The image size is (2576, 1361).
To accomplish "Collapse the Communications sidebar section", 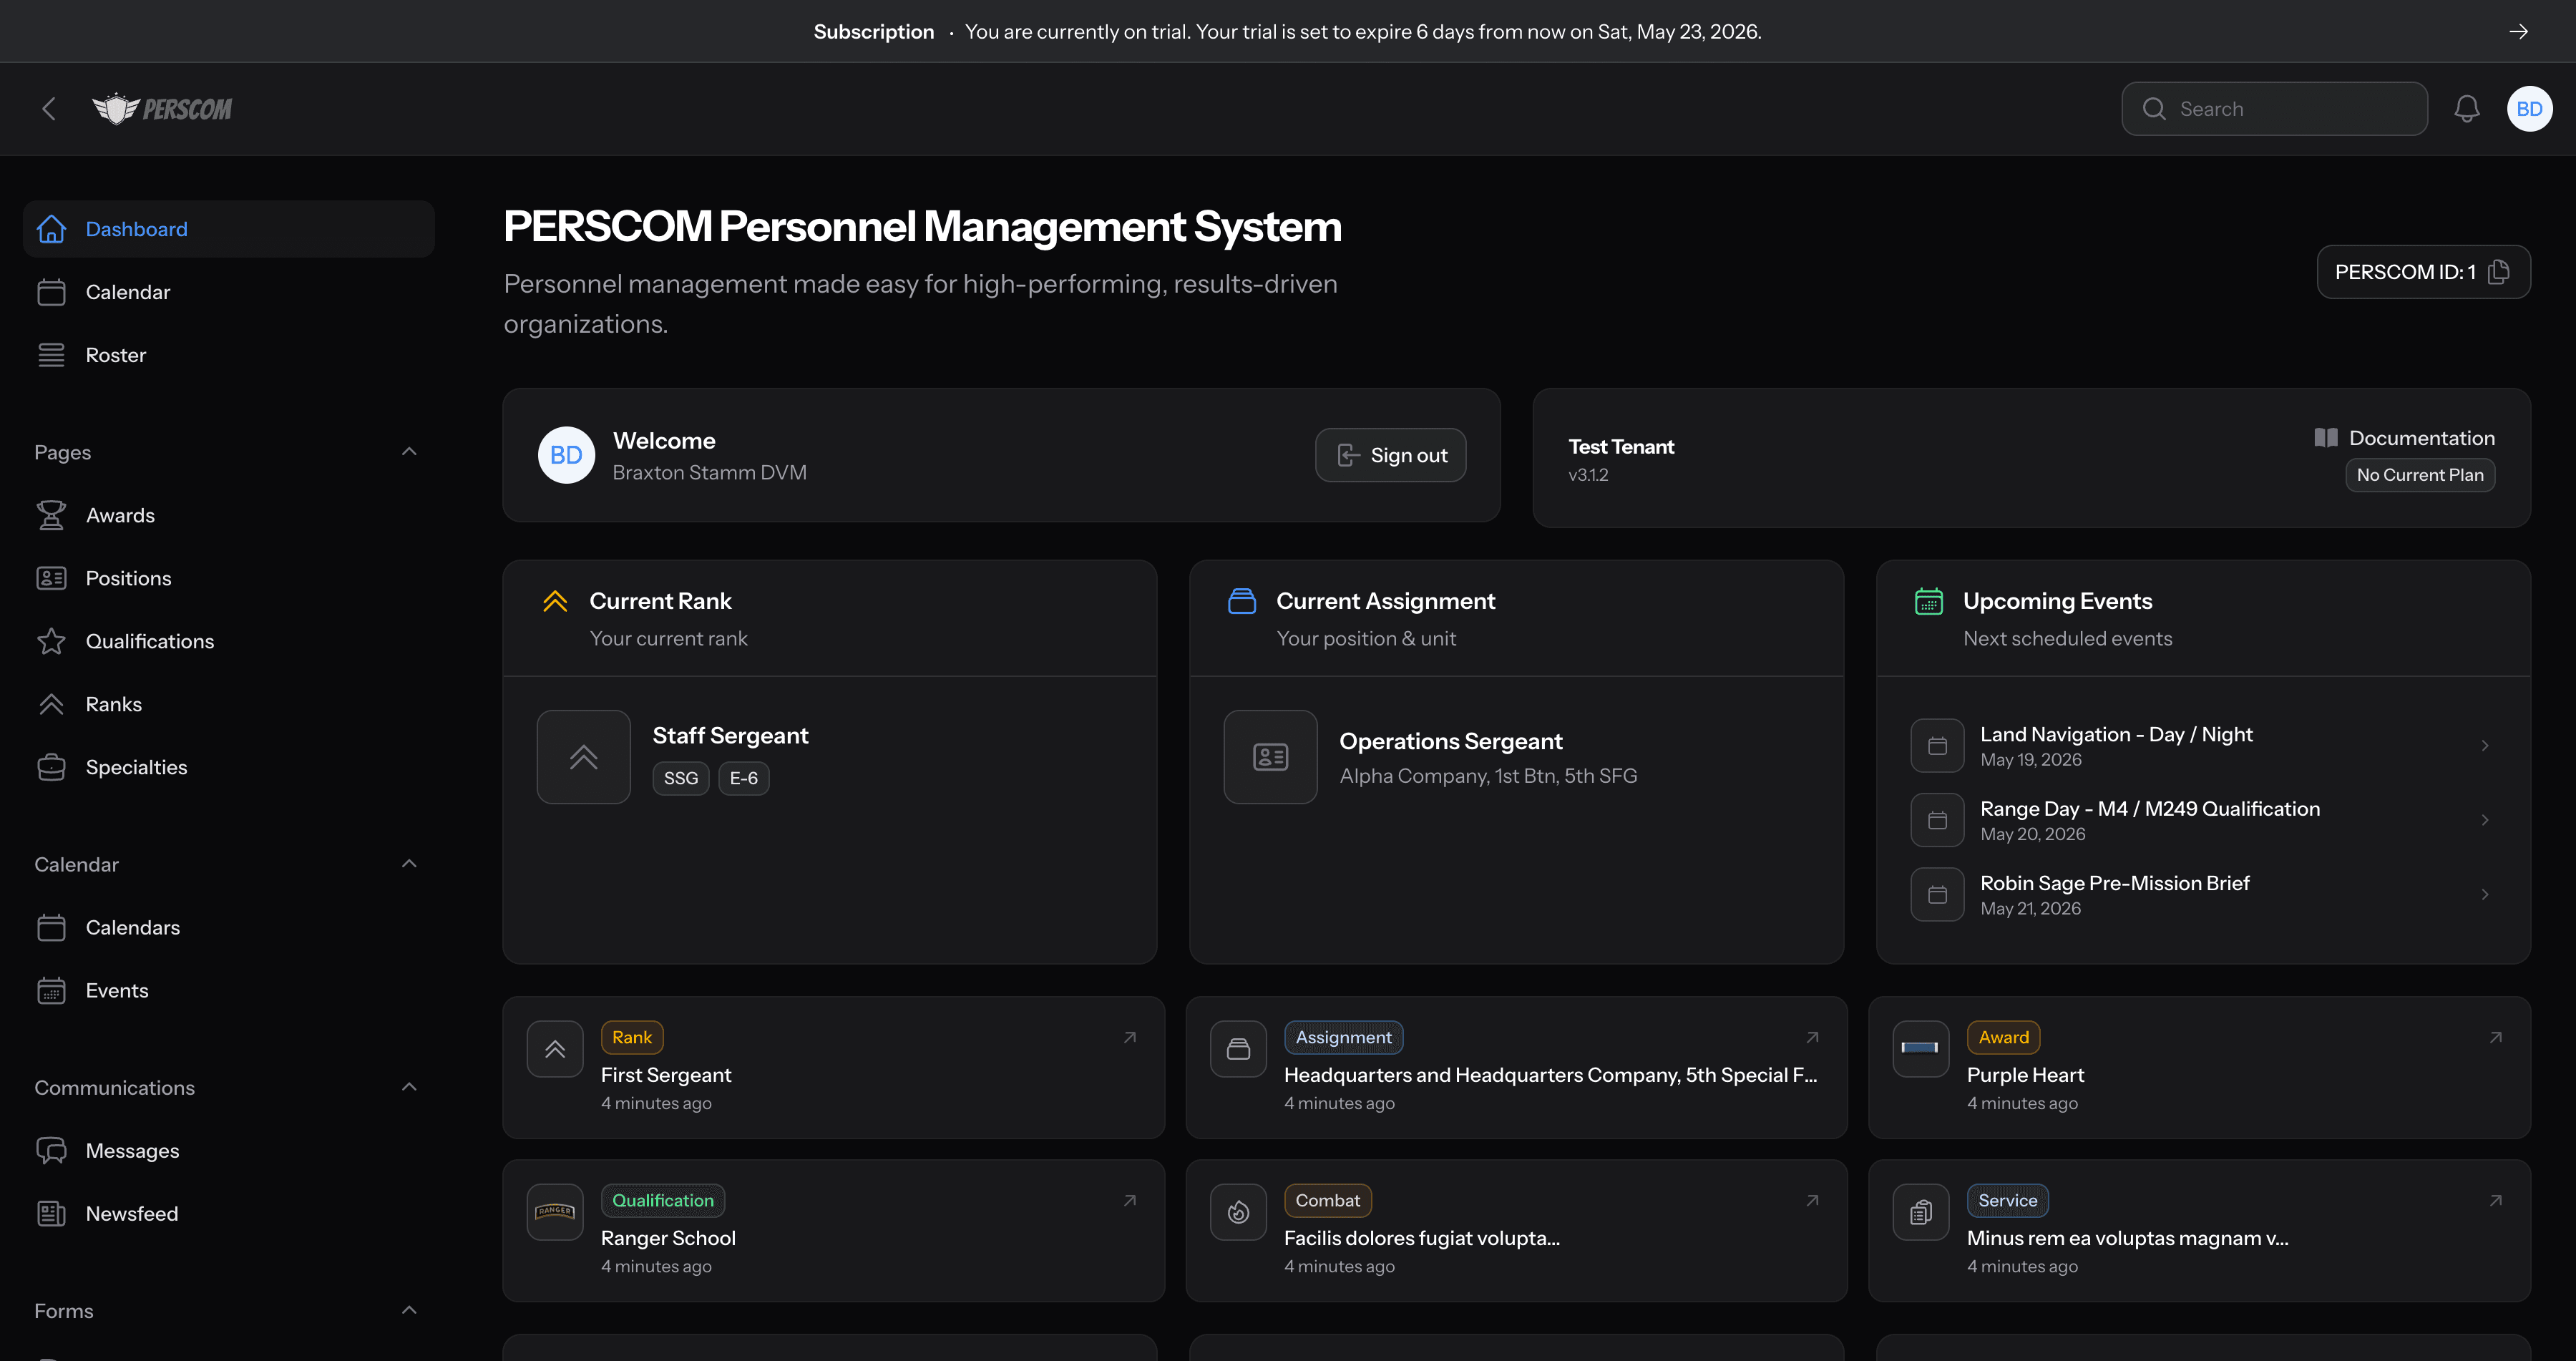I will click(409, 1087).
